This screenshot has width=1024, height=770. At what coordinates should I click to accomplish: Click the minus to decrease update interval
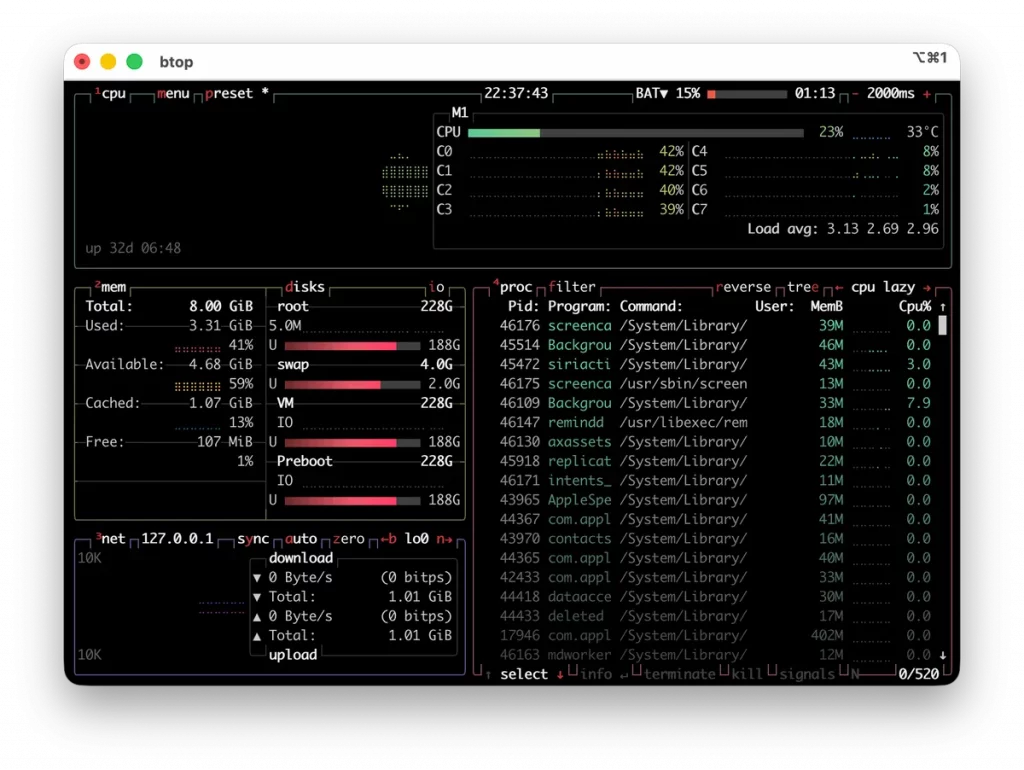click(x=855, y=94)
